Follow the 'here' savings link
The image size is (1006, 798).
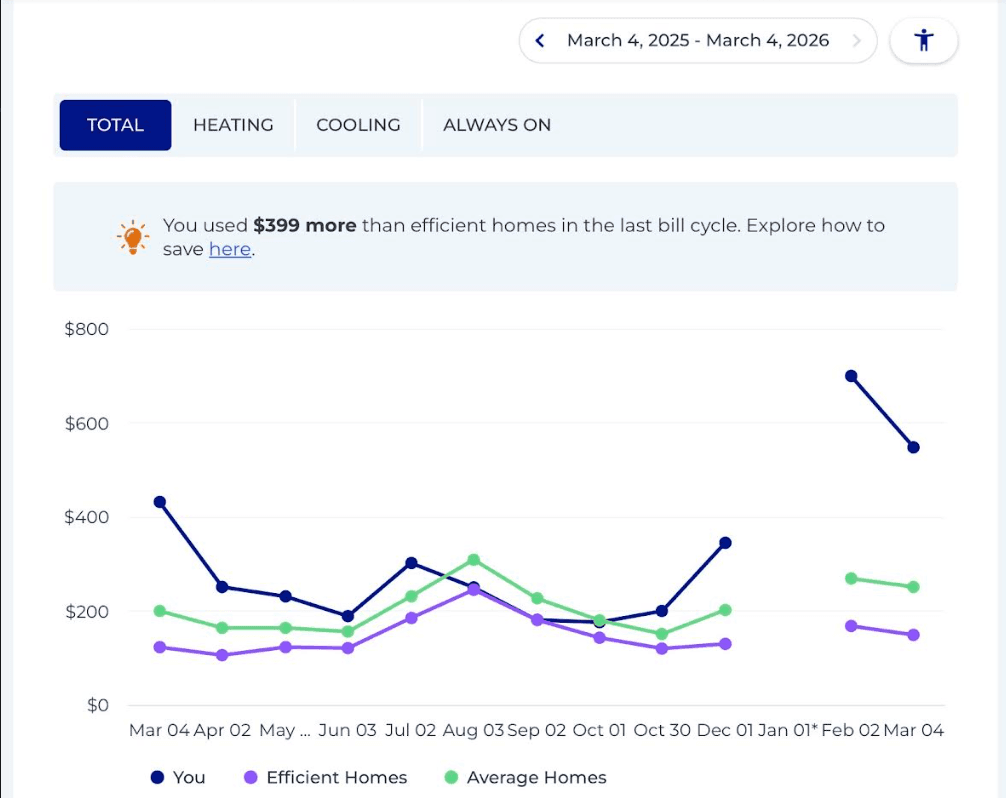pyautogui.click(x=229, y=250)
